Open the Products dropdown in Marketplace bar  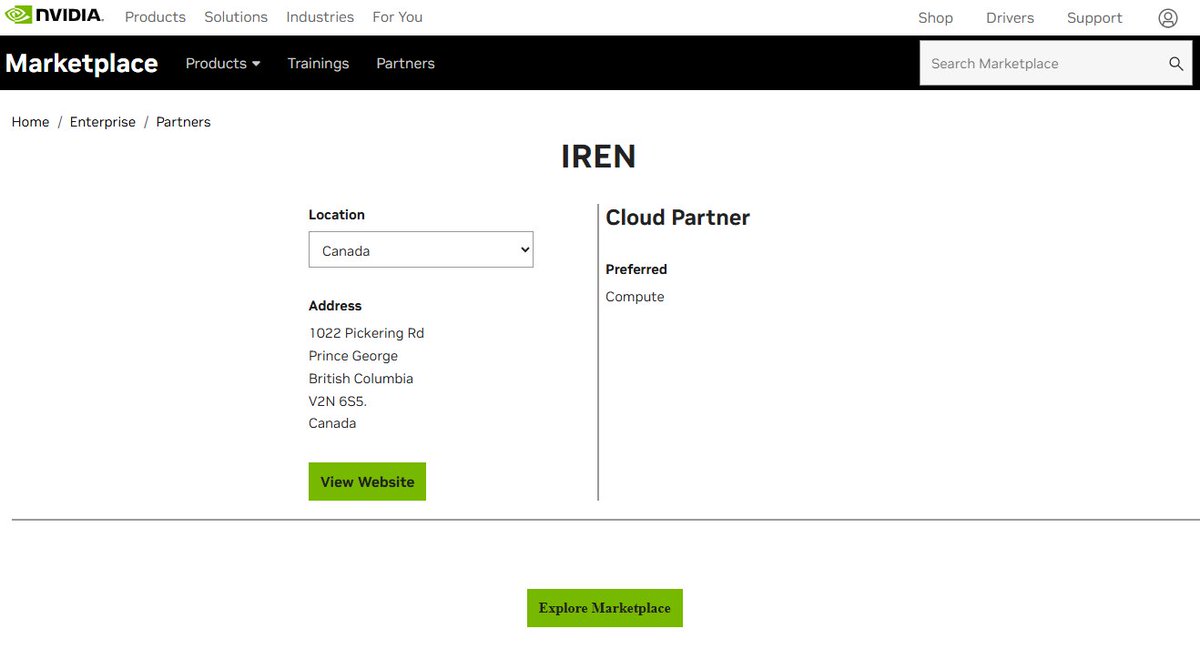(223, 63)
